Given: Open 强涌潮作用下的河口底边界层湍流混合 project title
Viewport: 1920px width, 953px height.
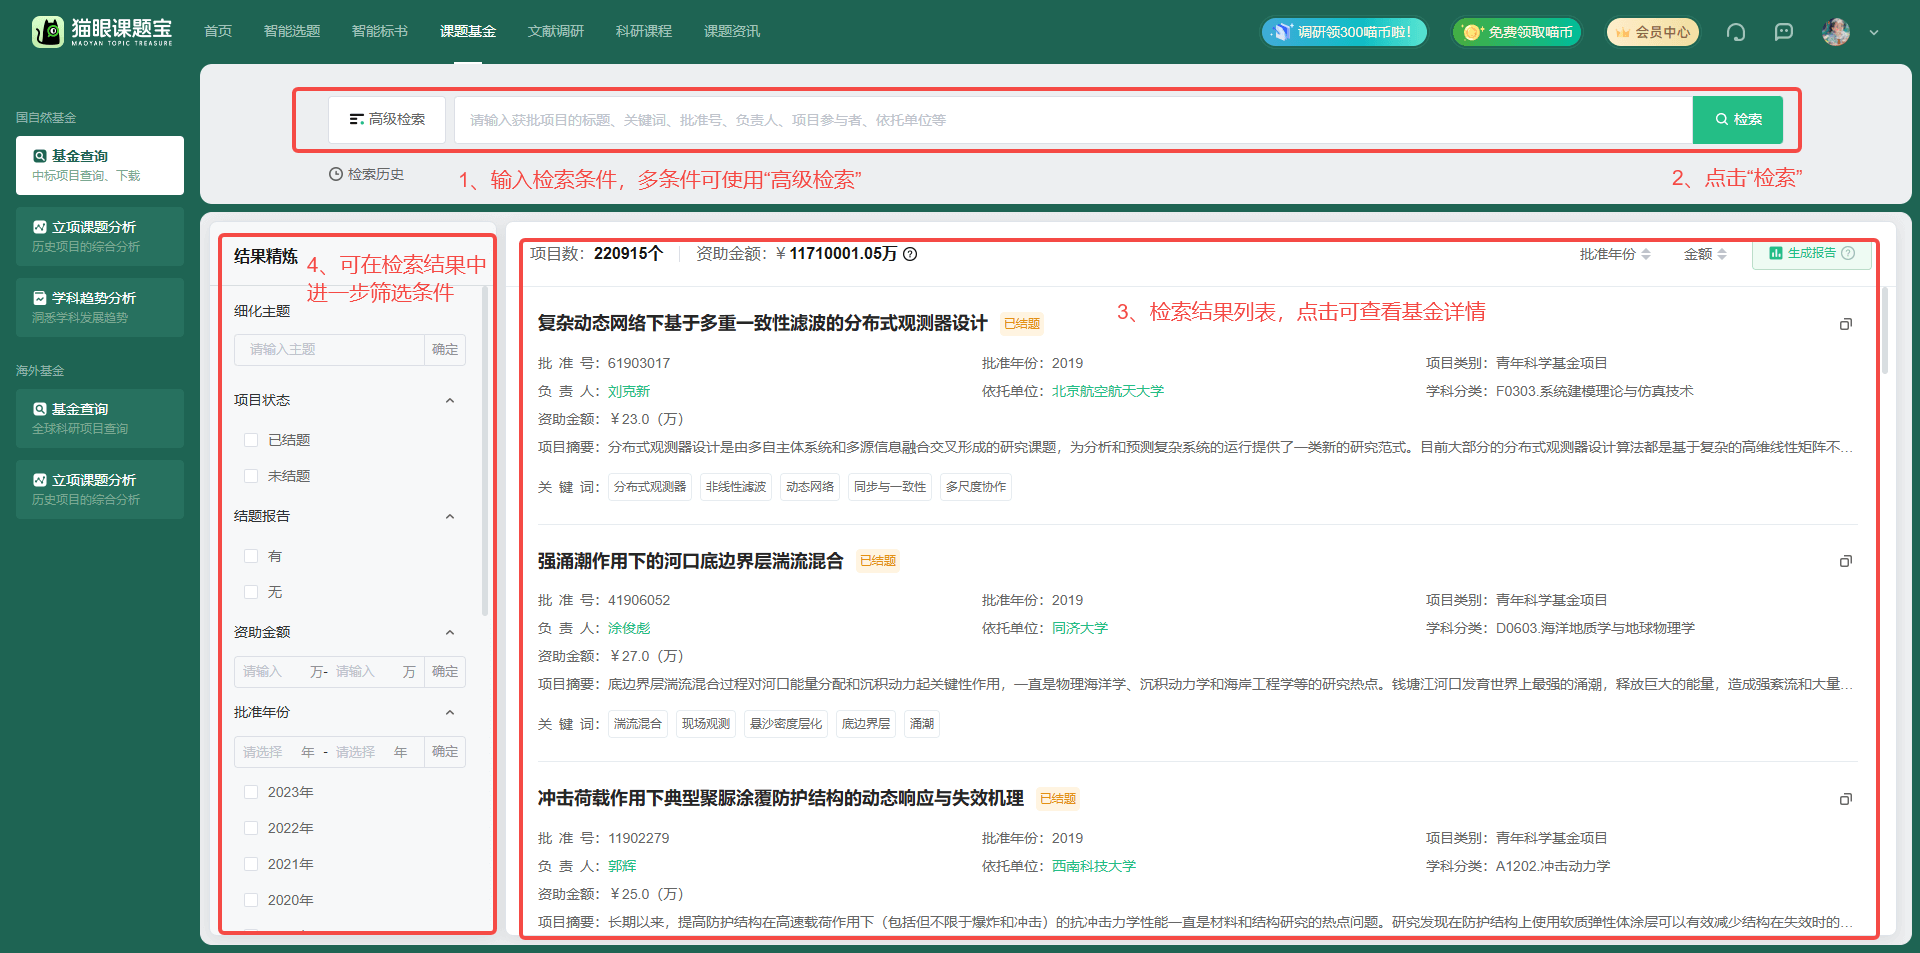Looking at the screenshot, I should 690,561.
